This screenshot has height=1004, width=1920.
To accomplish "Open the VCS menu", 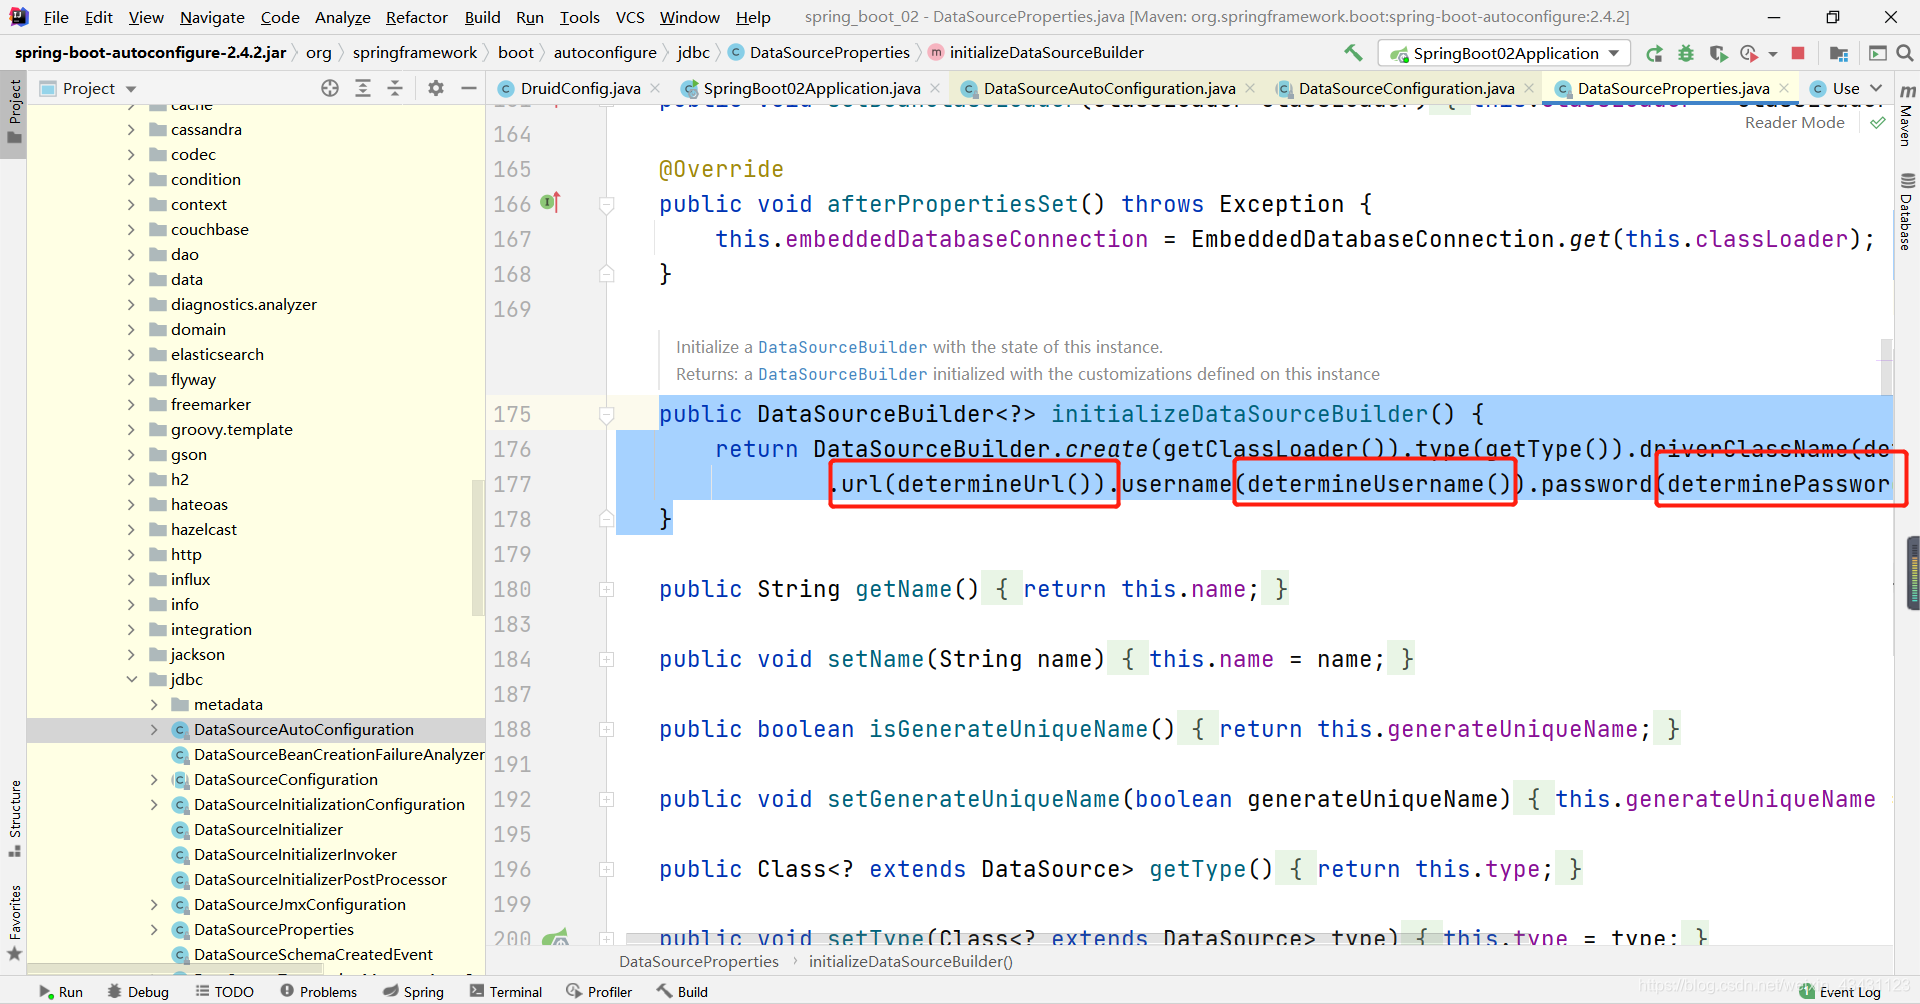I will click(x=630, y=17).
